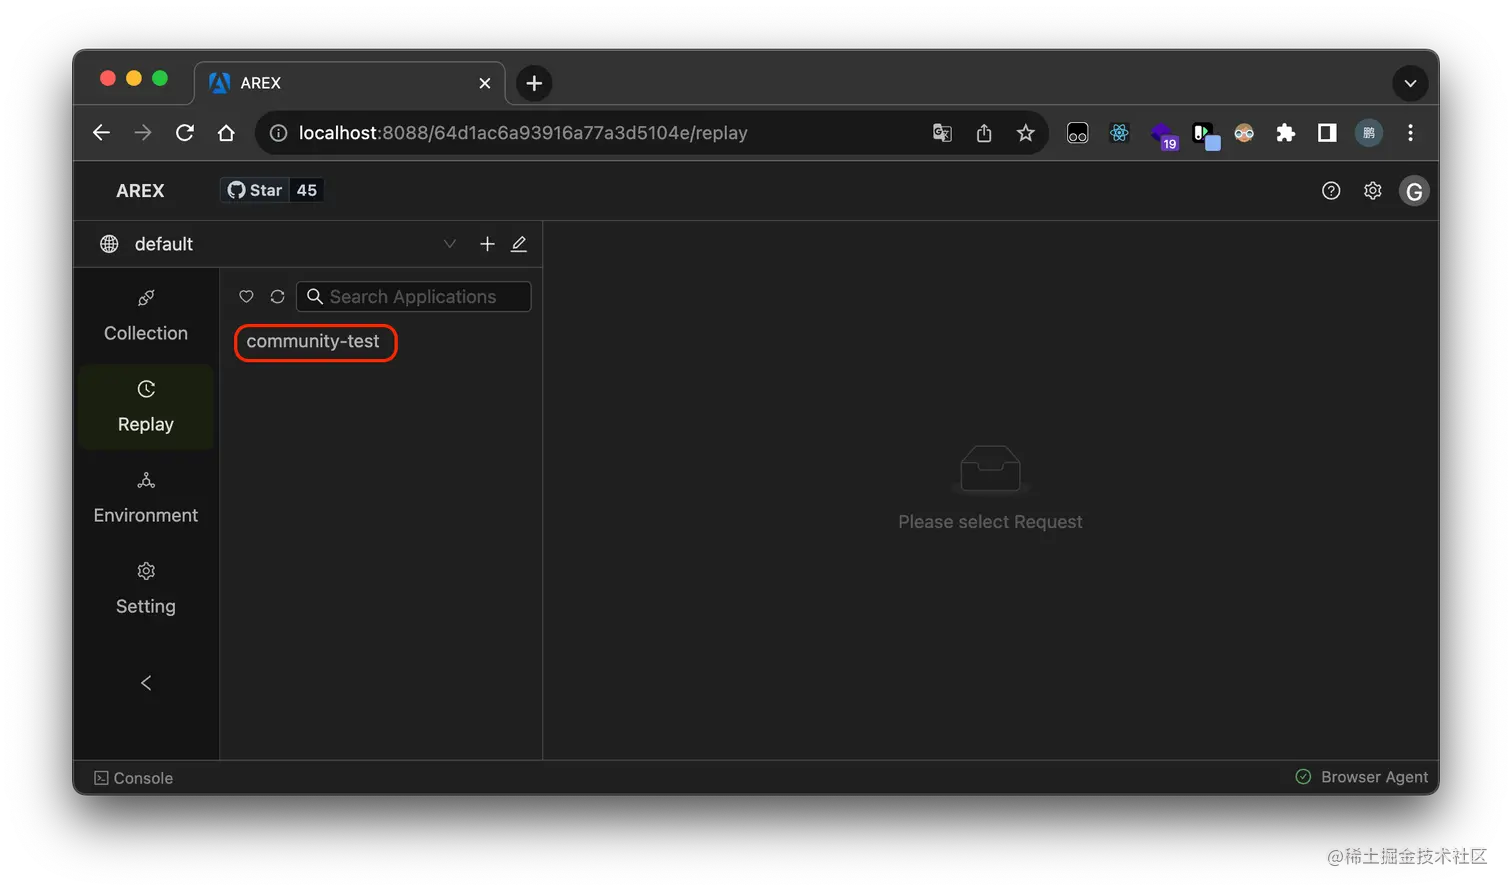Open the black-and-blue extension icon
The height and width of the screenshot is (891, 1512).
point(1206,135)
